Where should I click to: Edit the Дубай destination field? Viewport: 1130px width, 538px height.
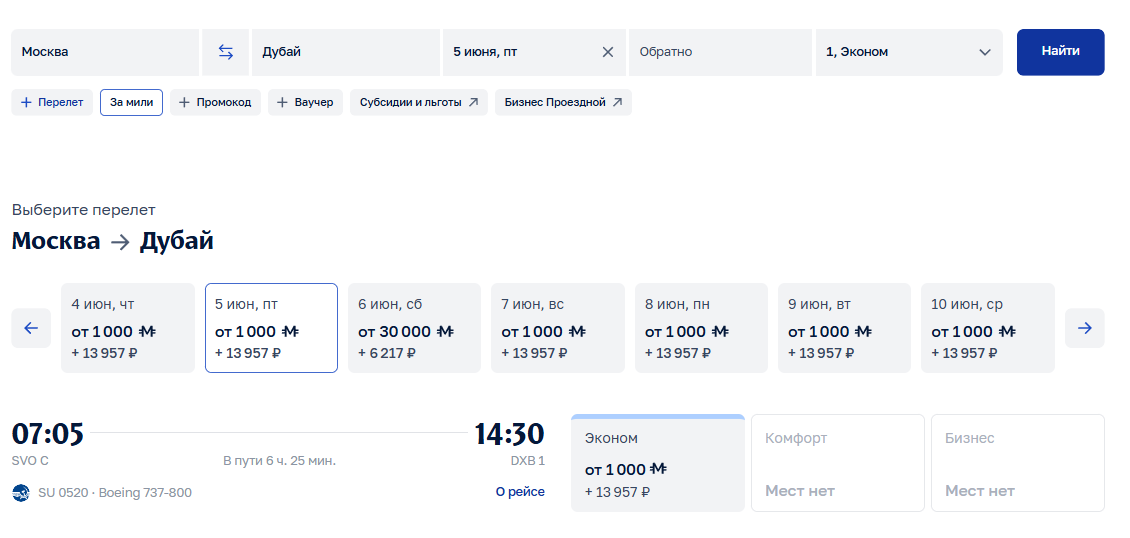(x=345, y=52)
